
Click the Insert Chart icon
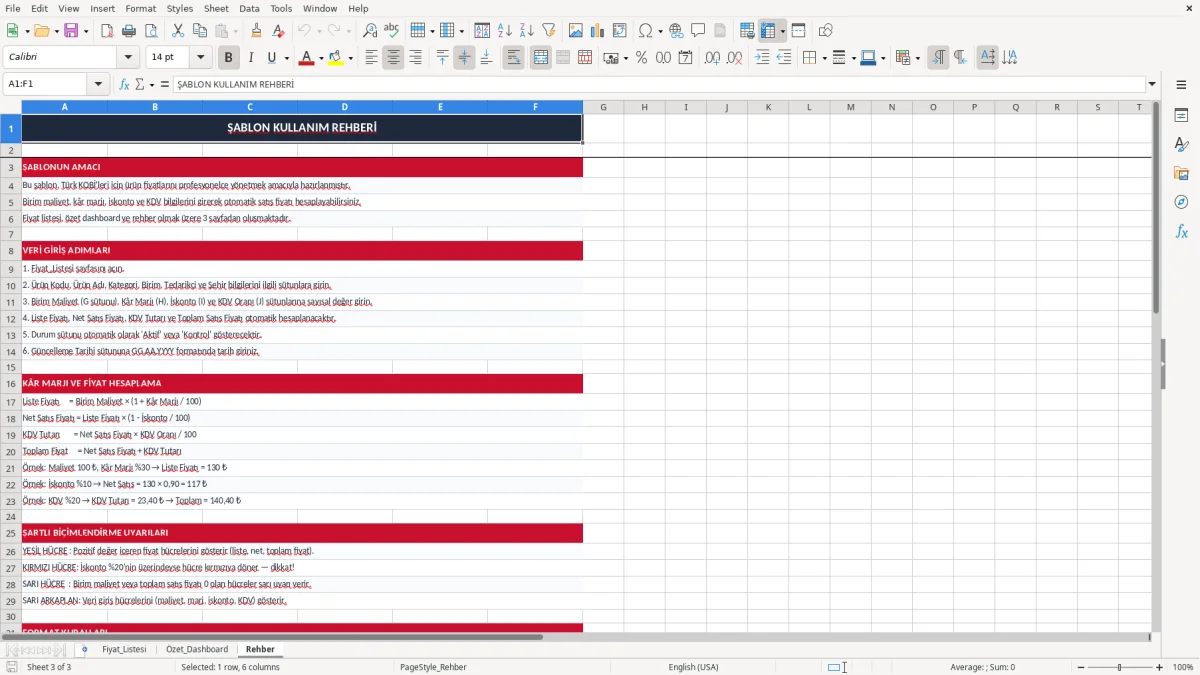(x=597, y=31)
